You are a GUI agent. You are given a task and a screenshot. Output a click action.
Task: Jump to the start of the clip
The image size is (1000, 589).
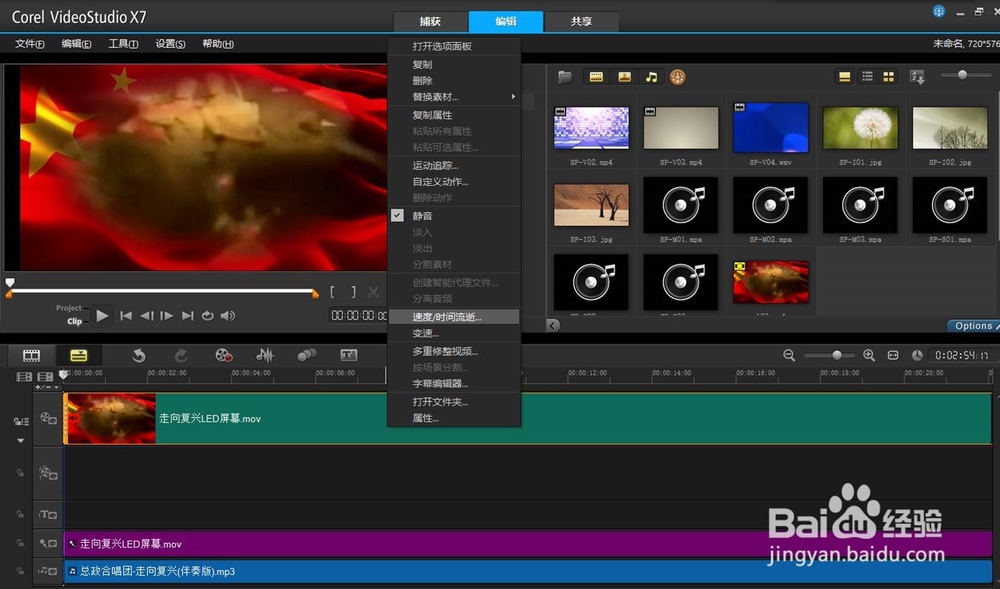[x=126, y=316]
